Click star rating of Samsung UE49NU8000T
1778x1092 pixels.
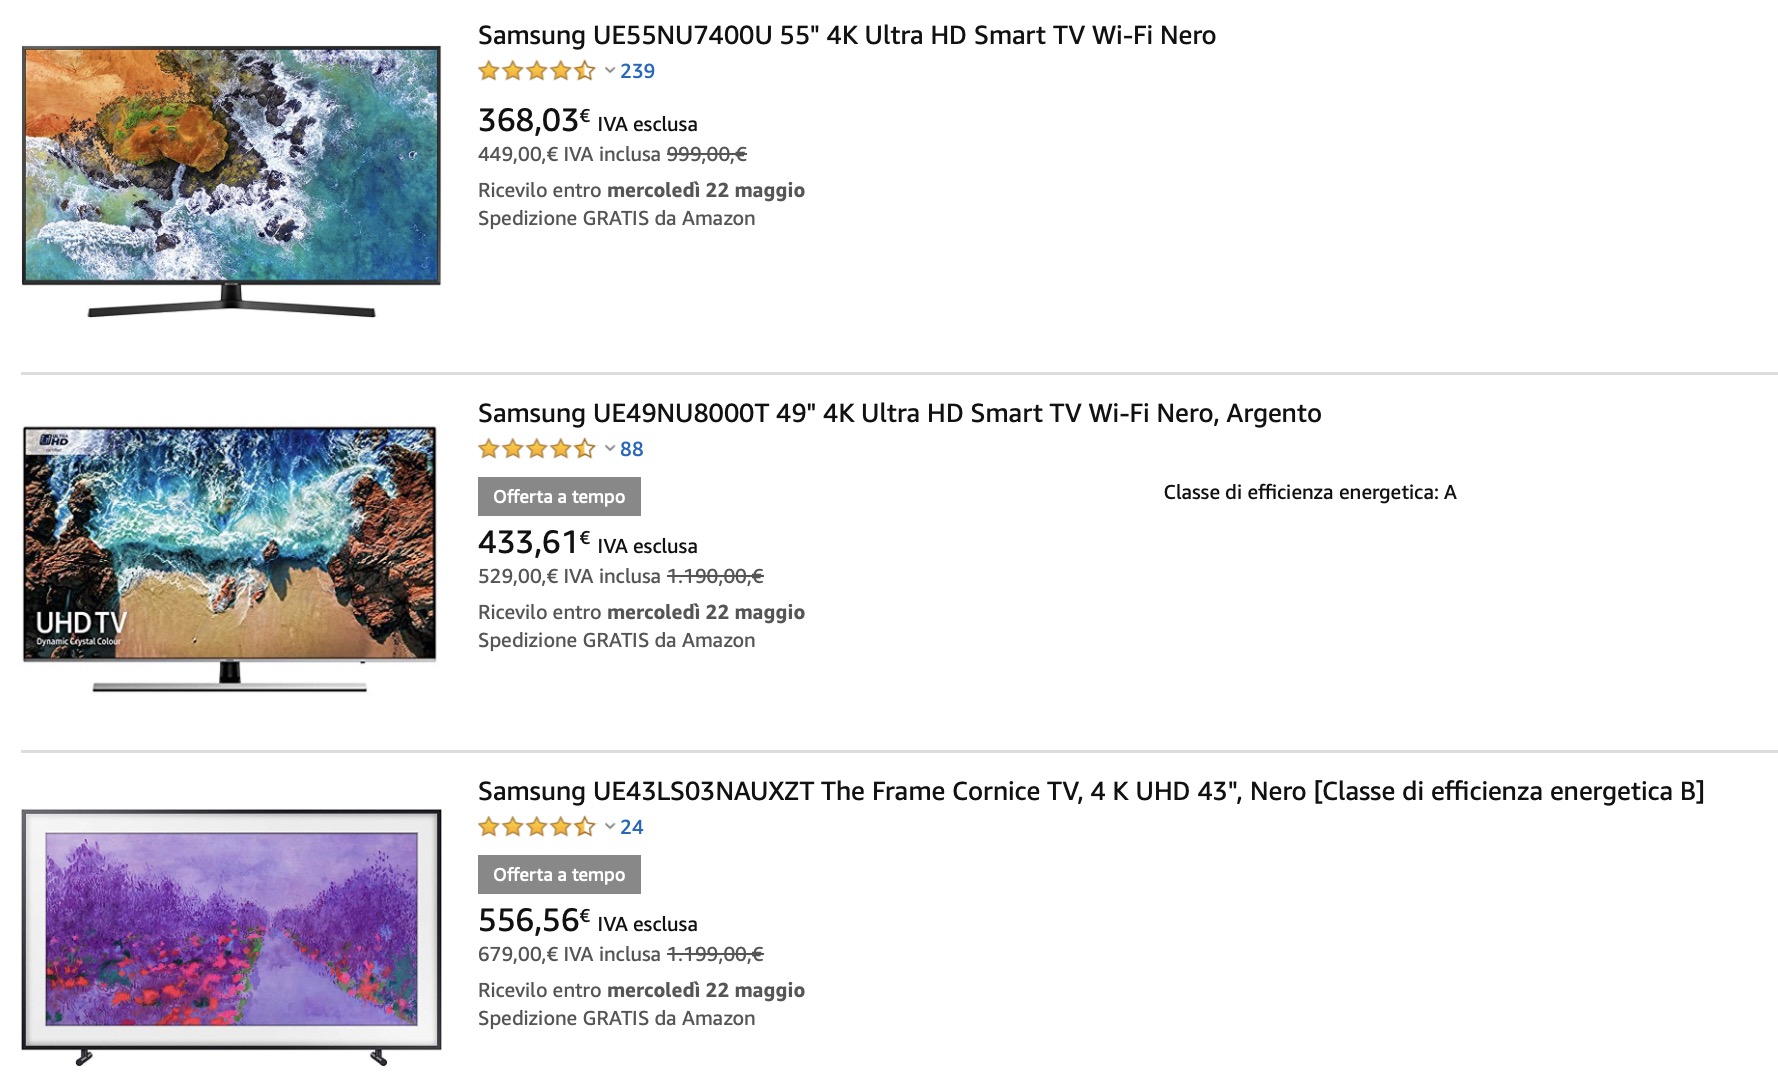tap(536, 449)
